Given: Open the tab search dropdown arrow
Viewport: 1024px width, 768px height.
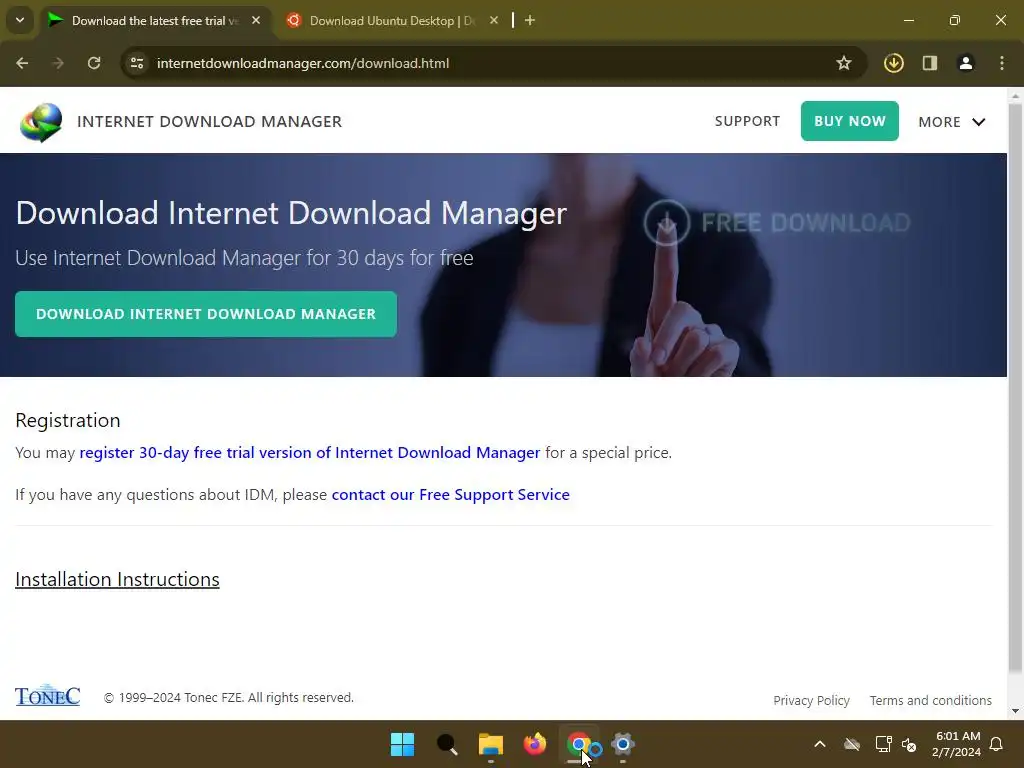Looking at the screenshot, I should pos(20,20).
